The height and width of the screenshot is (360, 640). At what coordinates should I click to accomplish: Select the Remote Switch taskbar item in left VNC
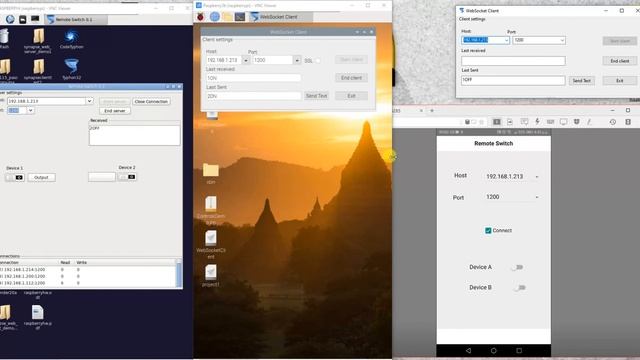(76, 19)
